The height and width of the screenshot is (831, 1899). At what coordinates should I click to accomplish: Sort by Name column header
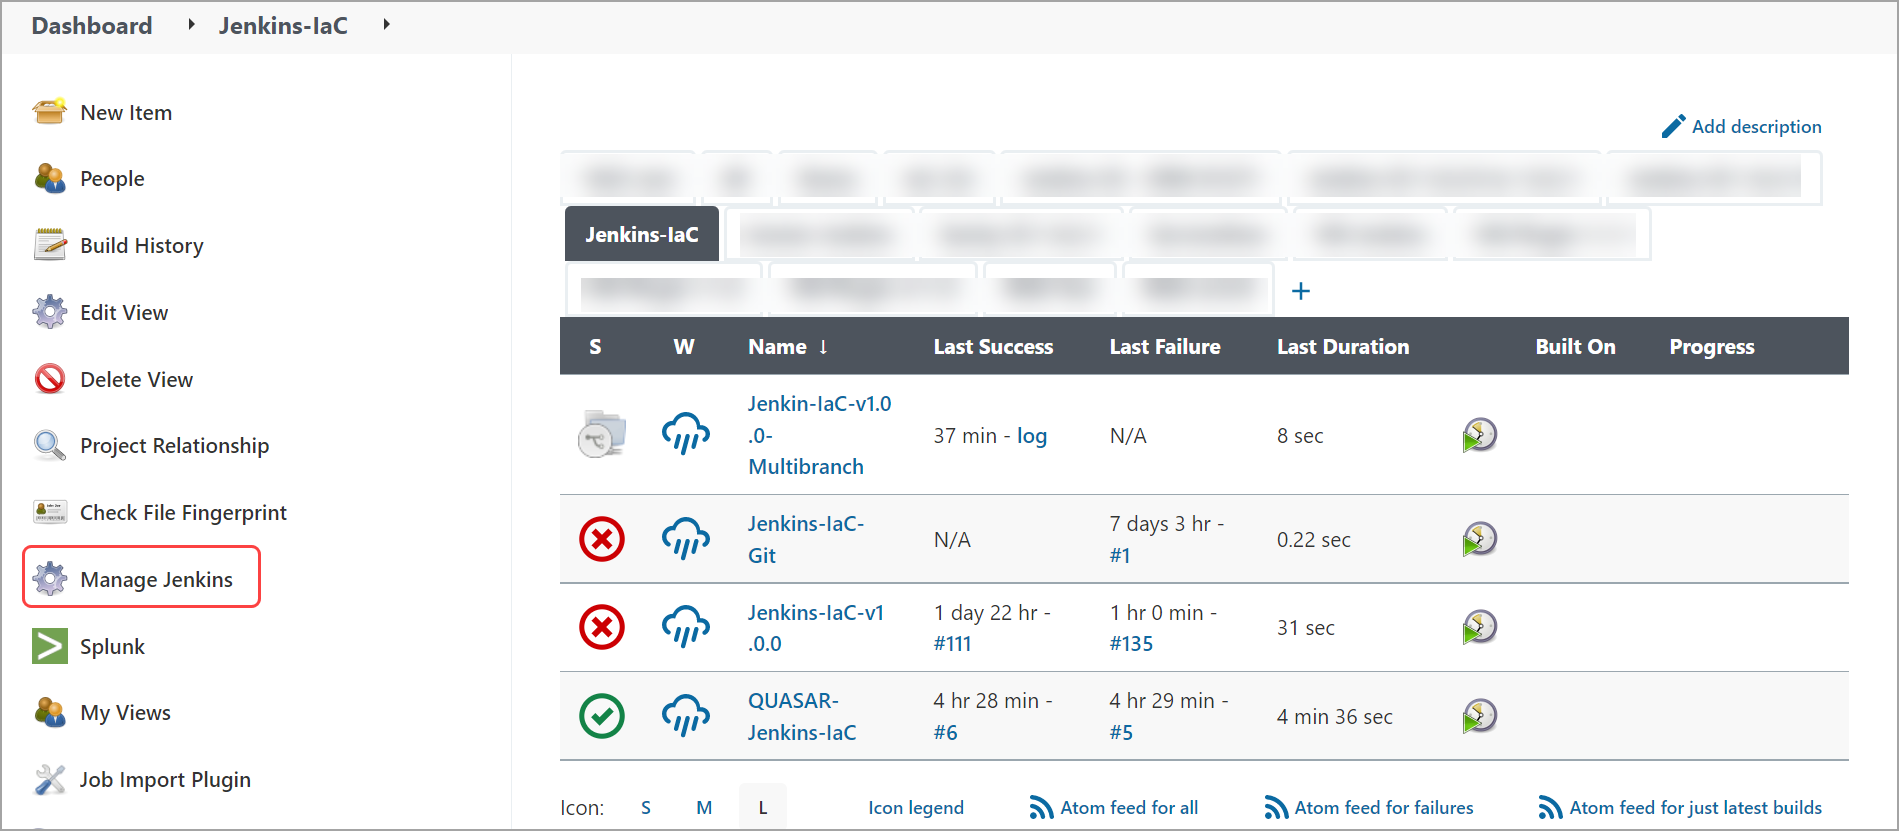[787, 346]
